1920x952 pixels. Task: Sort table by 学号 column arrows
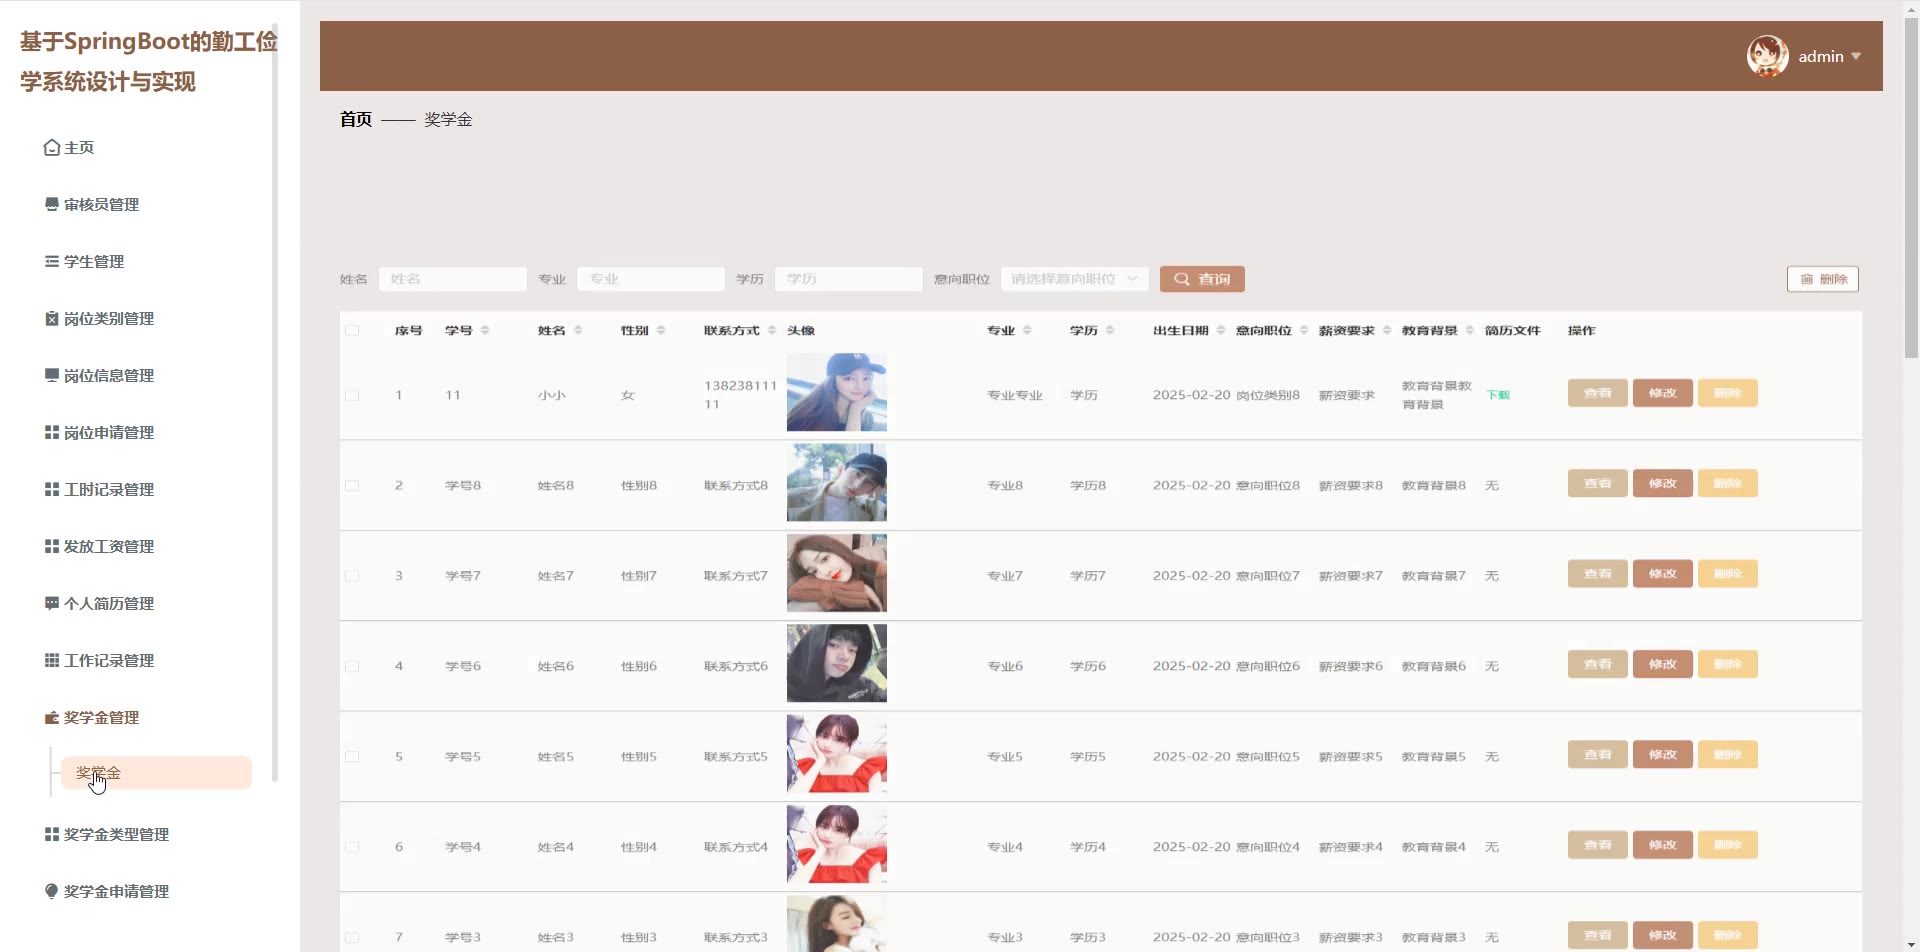click(485, 330)
